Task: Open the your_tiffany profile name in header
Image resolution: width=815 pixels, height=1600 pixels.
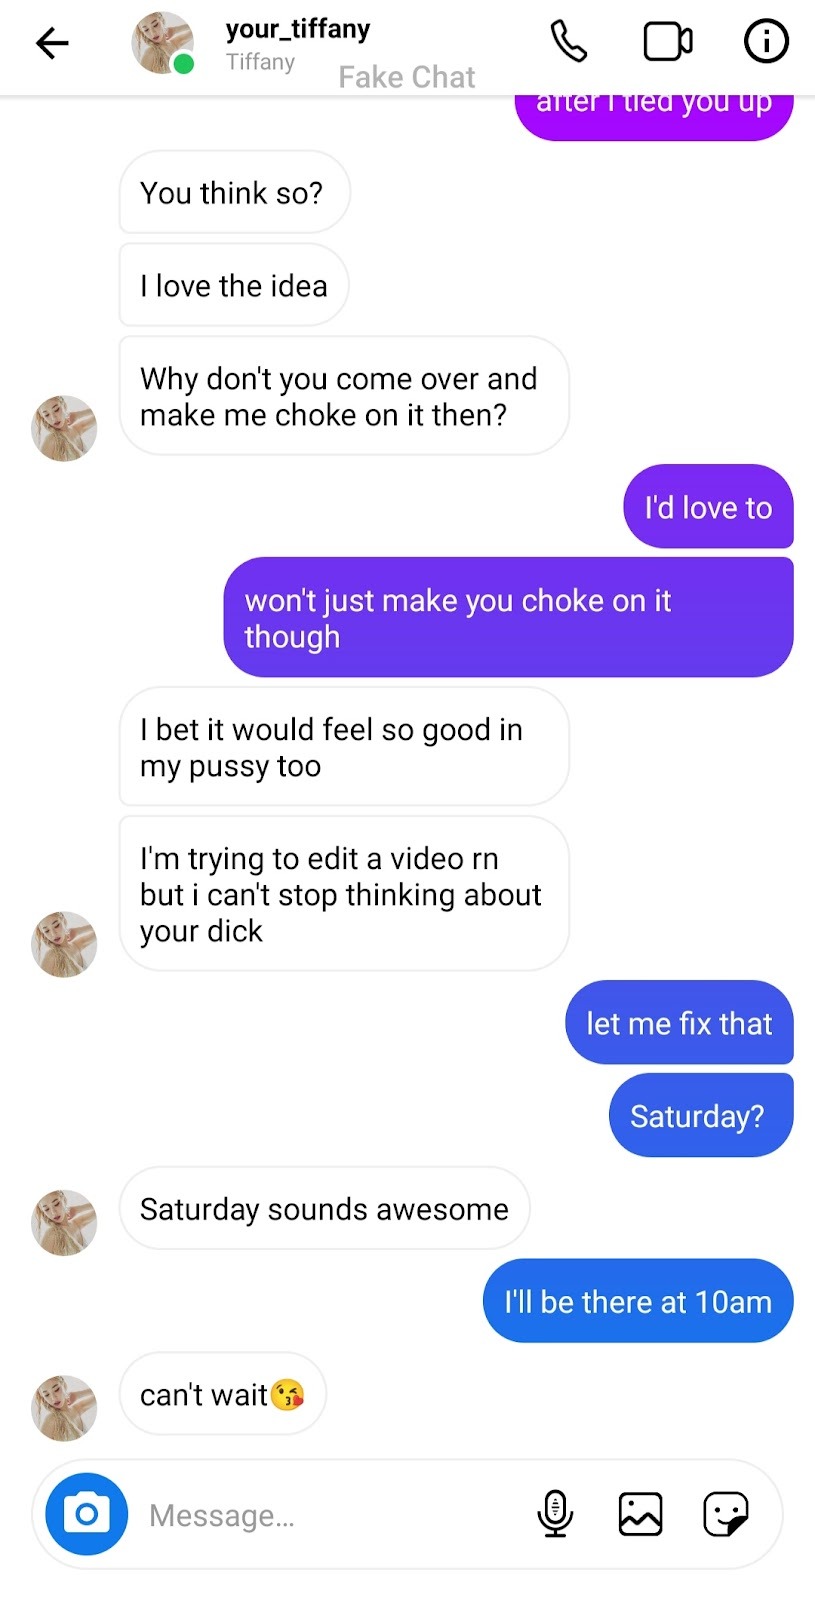Action: point(298,29)
